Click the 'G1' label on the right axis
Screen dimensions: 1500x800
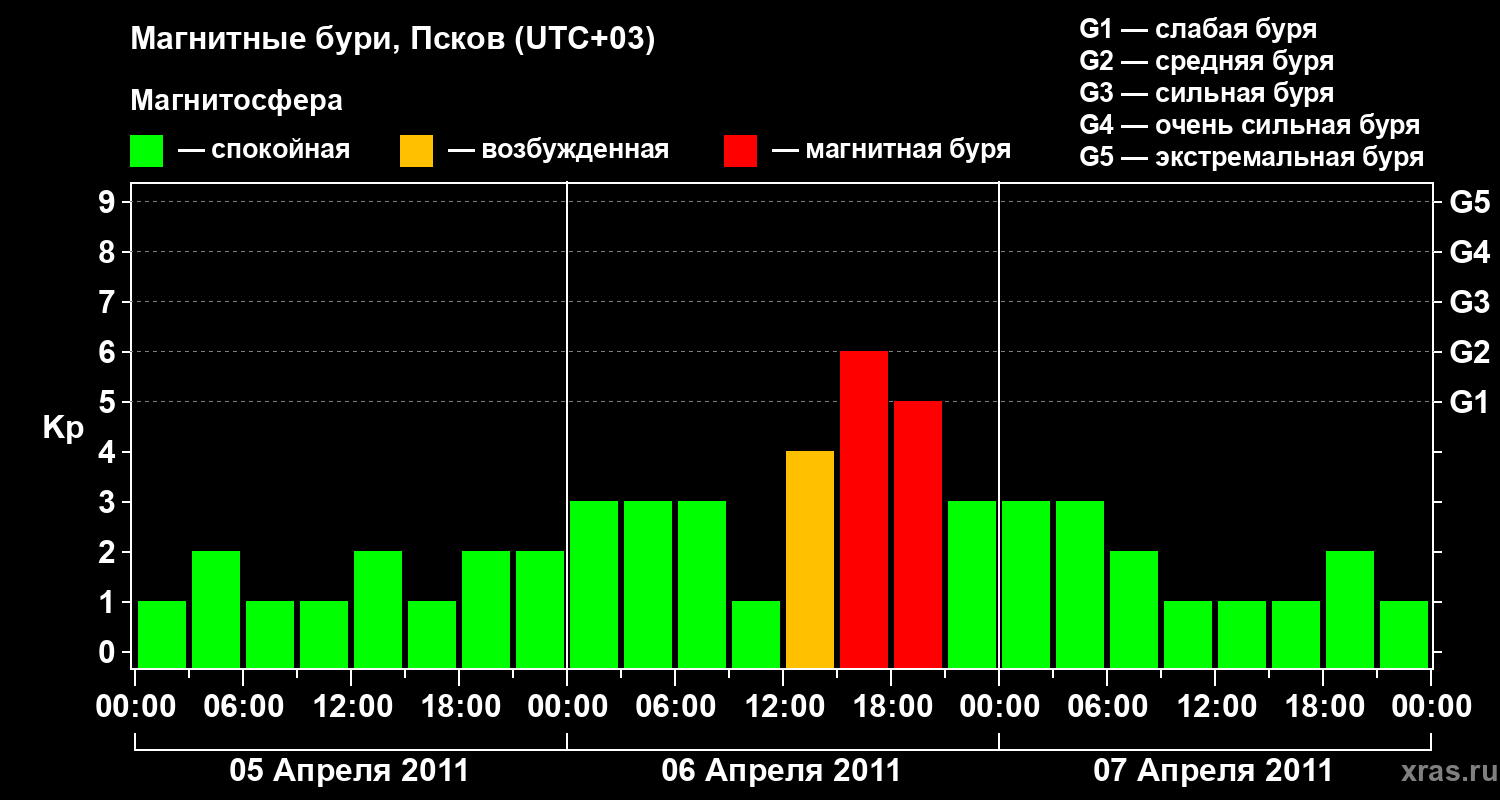click(x=1469, y=402)
